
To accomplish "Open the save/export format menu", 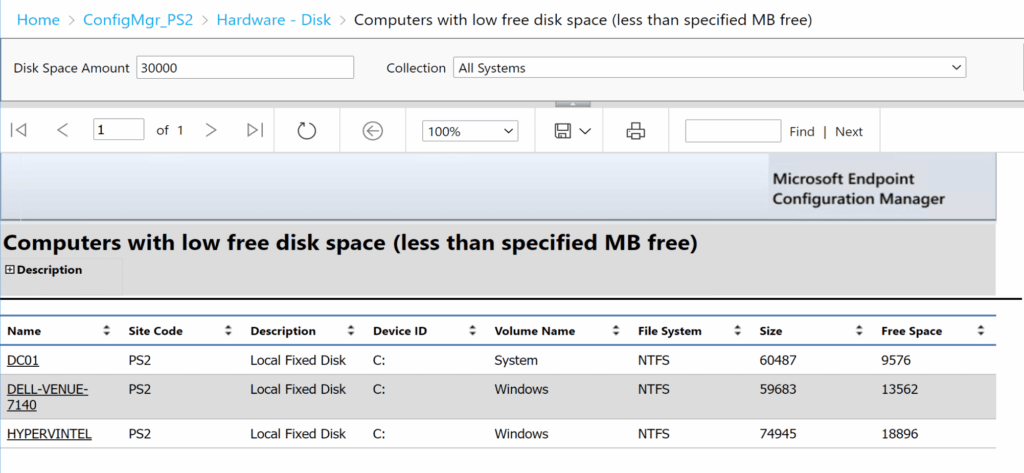I will (x=573, y=131).
